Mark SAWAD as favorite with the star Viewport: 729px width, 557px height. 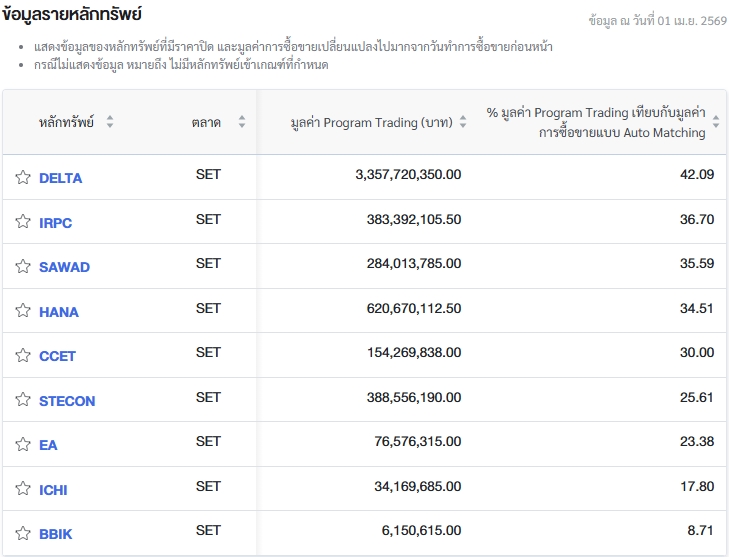[23, 267]
